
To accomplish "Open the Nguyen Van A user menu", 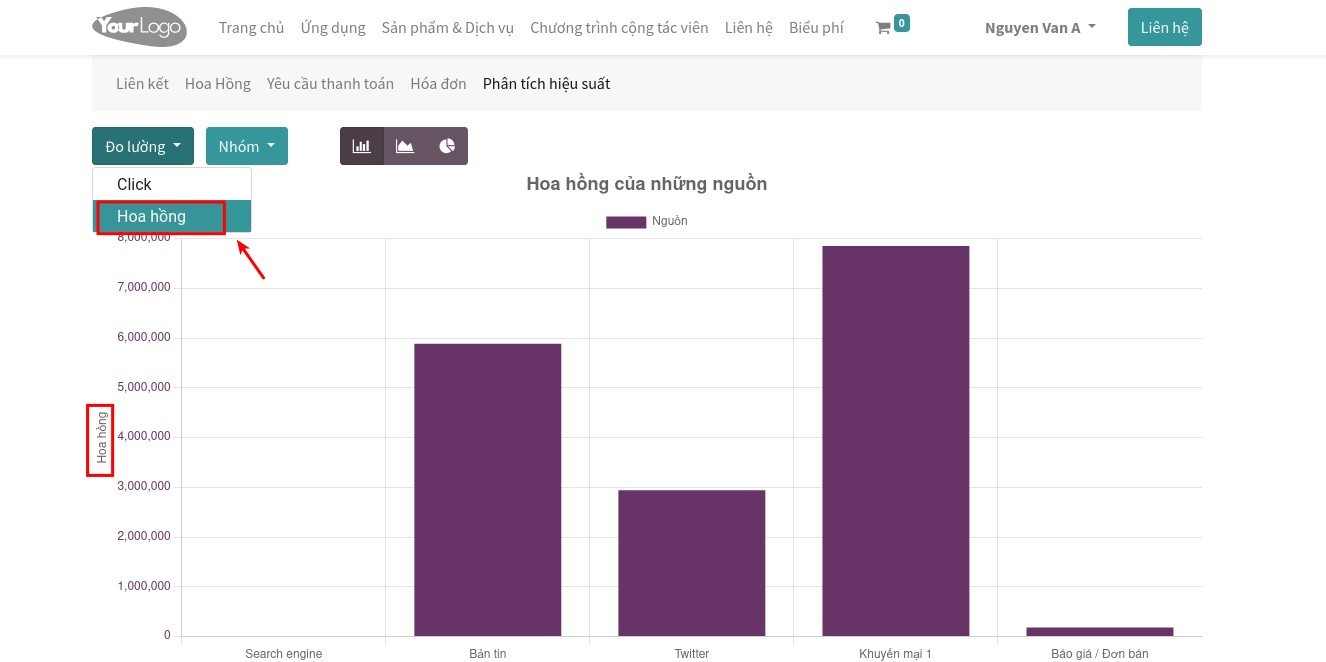I will pos(1040,28).
